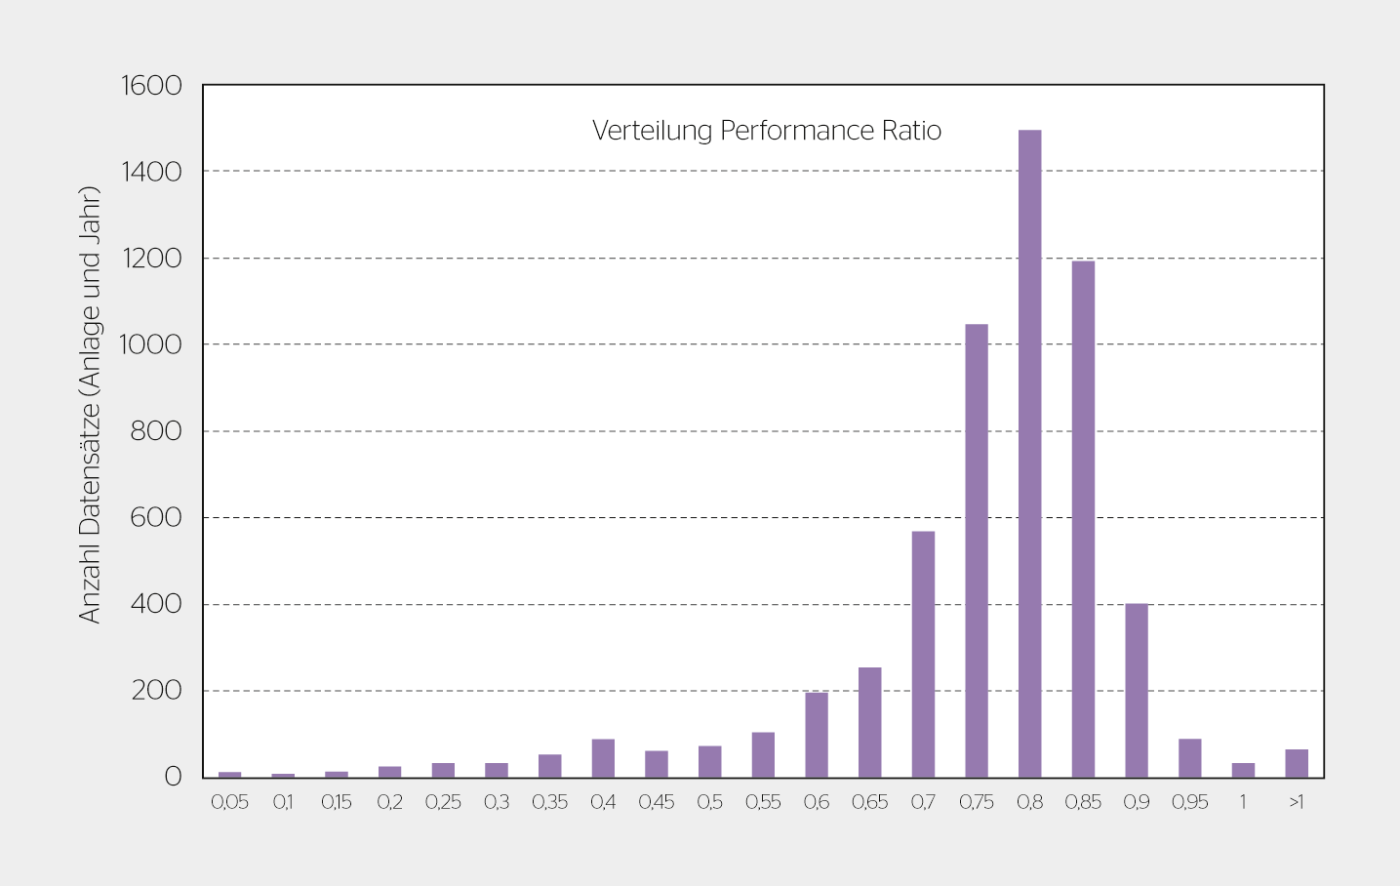Click the purple bar above 0,7
Image resolution: width=1400 pixels, height=886 pixels.
923,654
